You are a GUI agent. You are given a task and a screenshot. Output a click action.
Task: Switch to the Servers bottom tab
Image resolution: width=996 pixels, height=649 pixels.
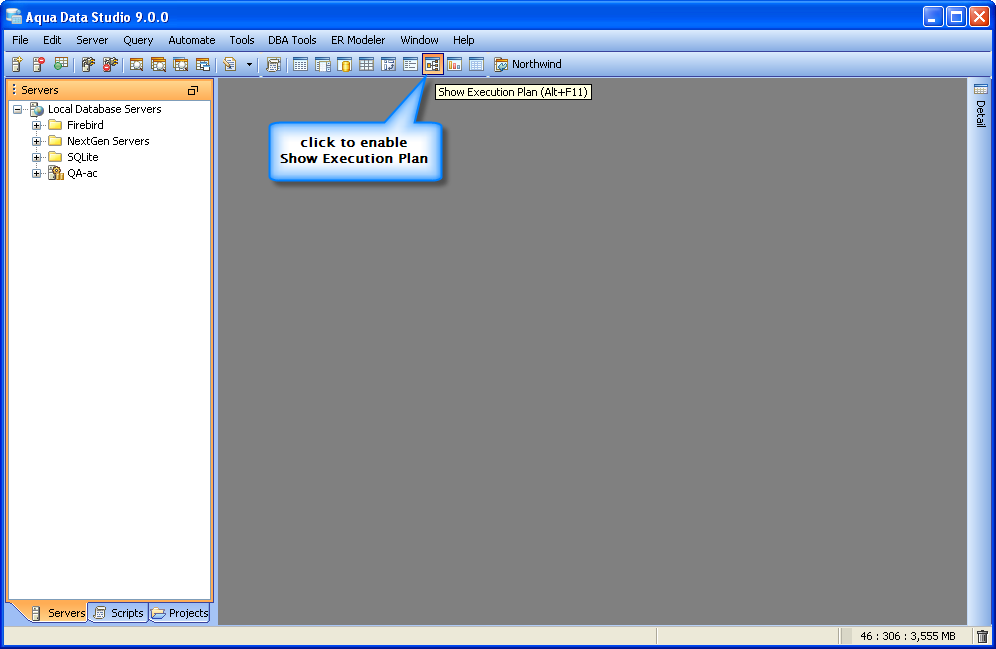point(58,613)
